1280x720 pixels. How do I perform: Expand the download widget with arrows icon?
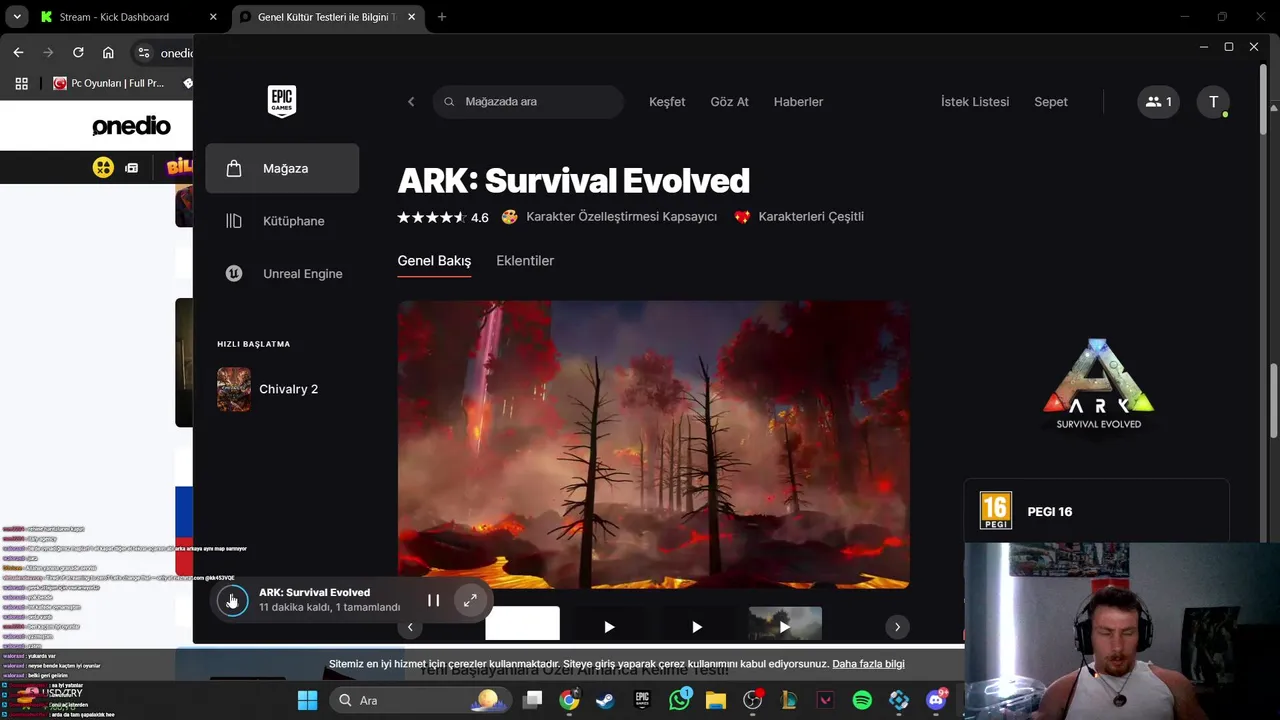pos(470,600)
